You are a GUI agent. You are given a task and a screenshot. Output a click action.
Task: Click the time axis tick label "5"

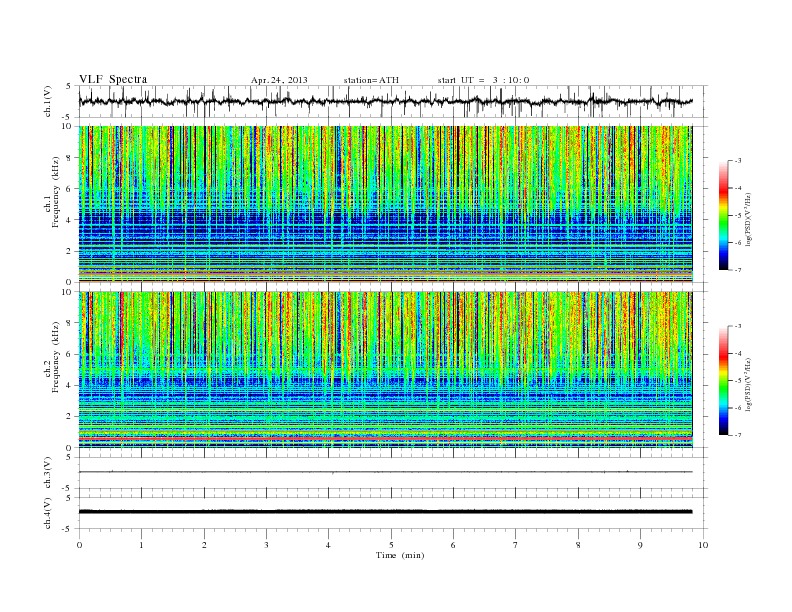[x=391, y=545]
